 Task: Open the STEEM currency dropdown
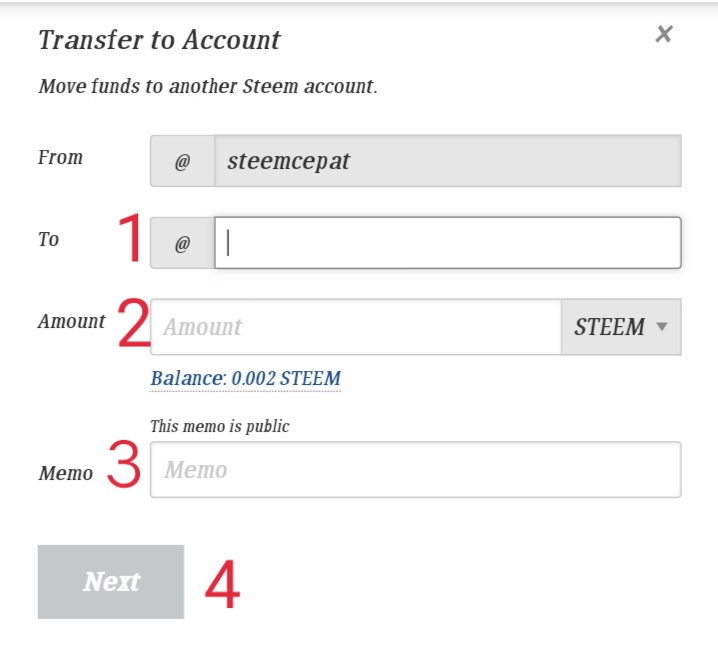[x=620, y=327]
